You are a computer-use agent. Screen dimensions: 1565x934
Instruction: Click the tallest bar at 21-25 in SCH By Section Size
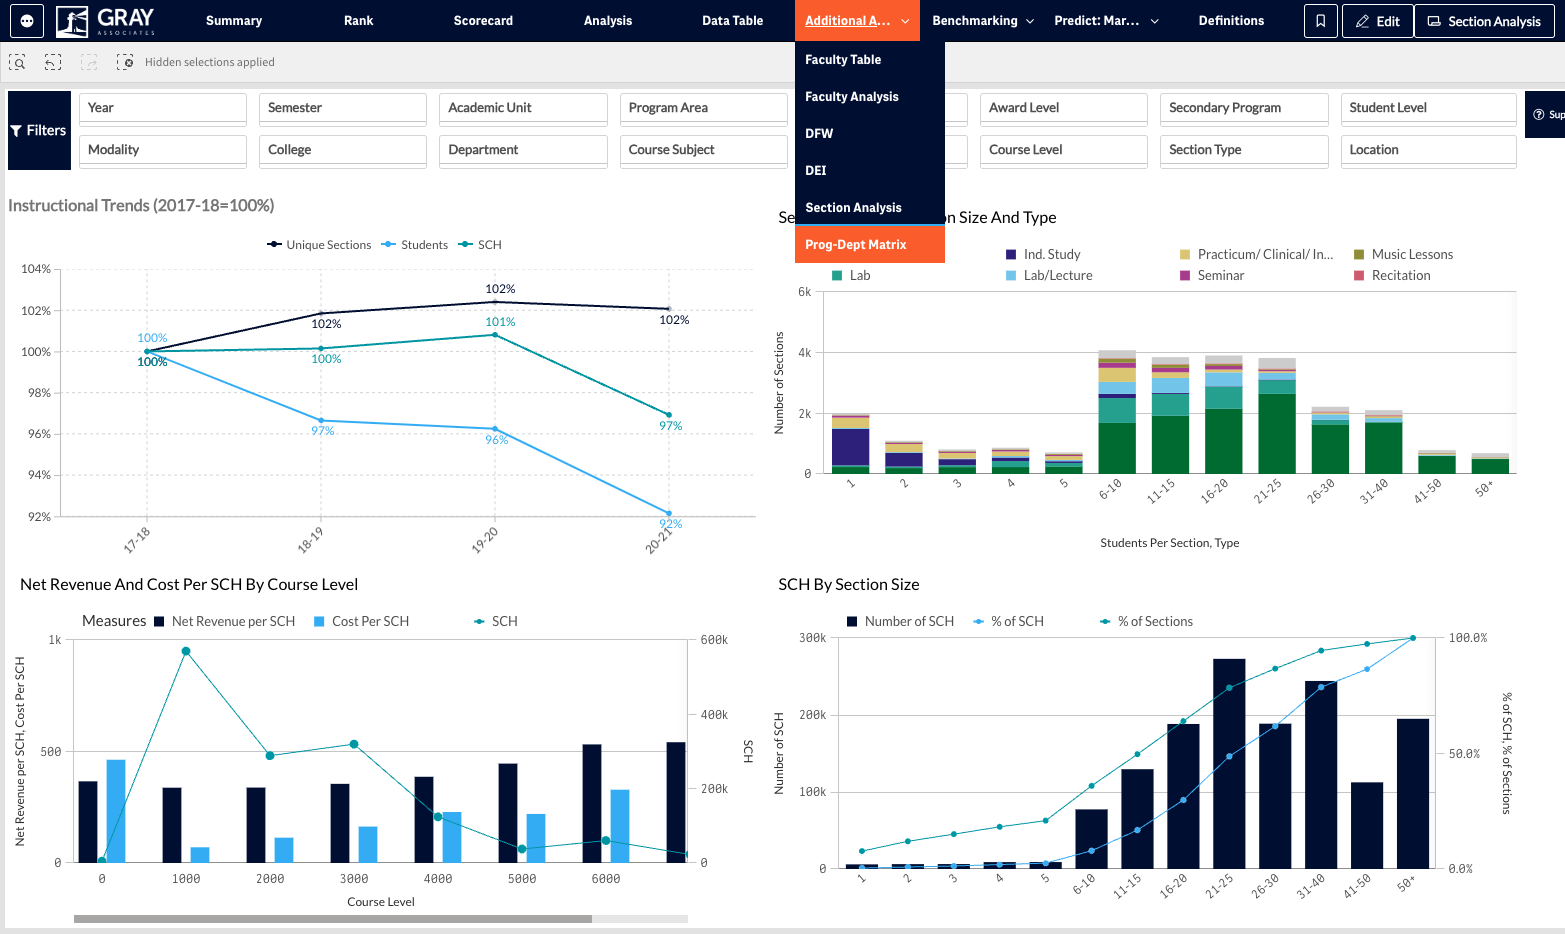coord(1229,763)
